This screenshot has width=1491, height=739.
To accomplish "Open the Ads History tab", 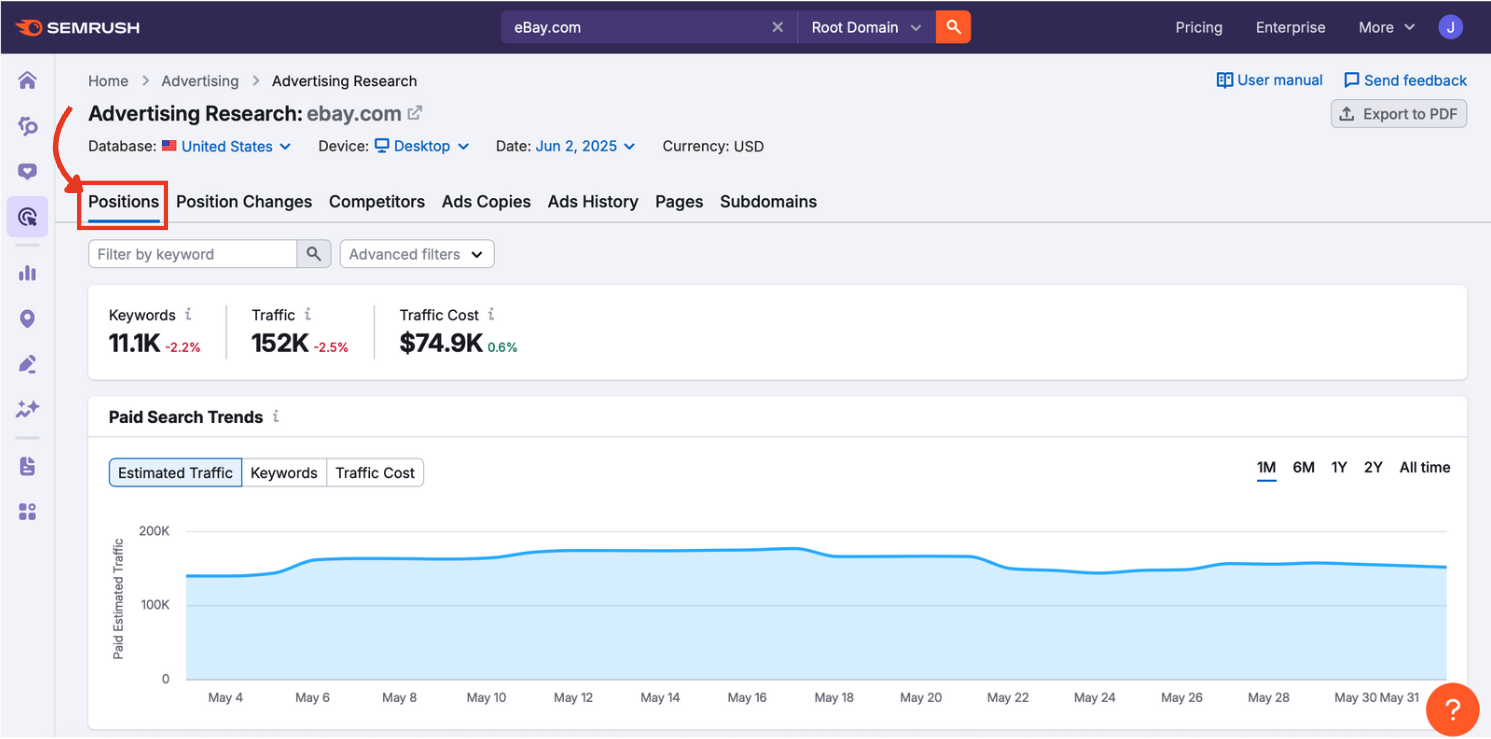I will [592, 201].
